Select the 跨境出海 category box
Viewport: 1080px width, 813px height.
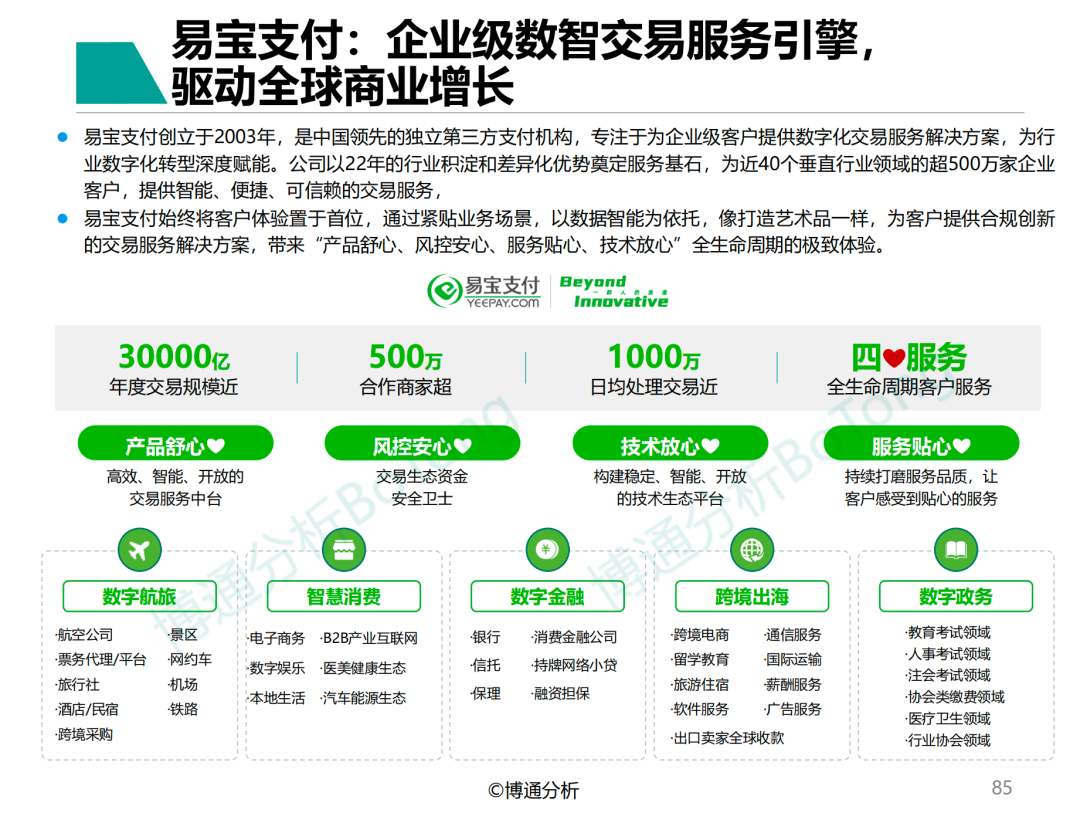click(x=751, y=596)
